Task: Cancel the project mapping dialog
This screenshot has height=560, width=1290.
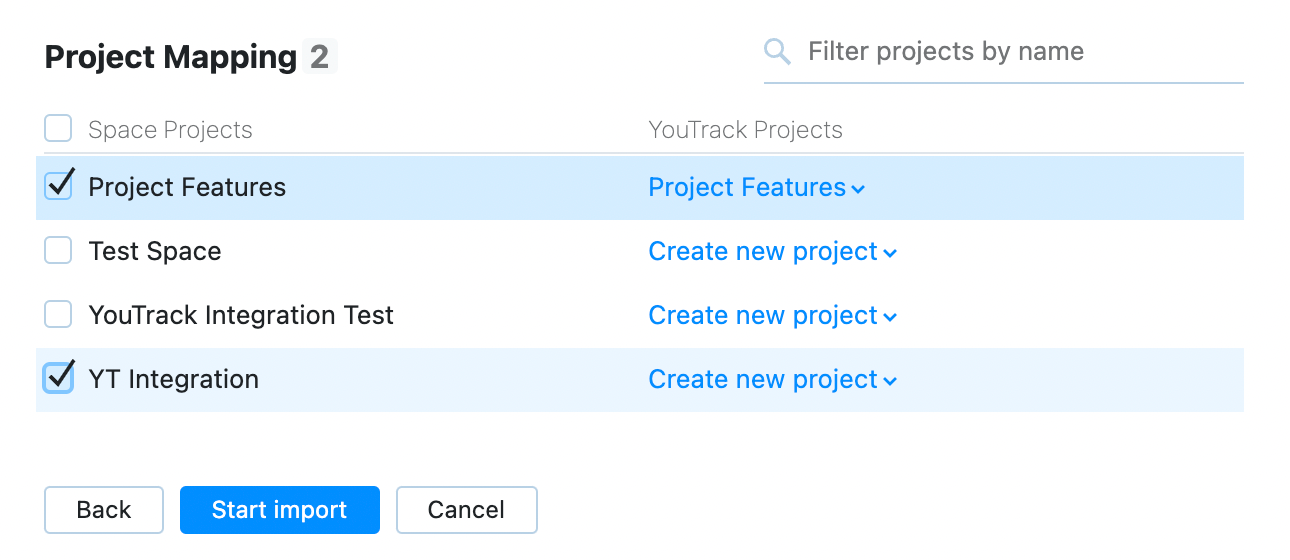Action: [x=466, y=510]
